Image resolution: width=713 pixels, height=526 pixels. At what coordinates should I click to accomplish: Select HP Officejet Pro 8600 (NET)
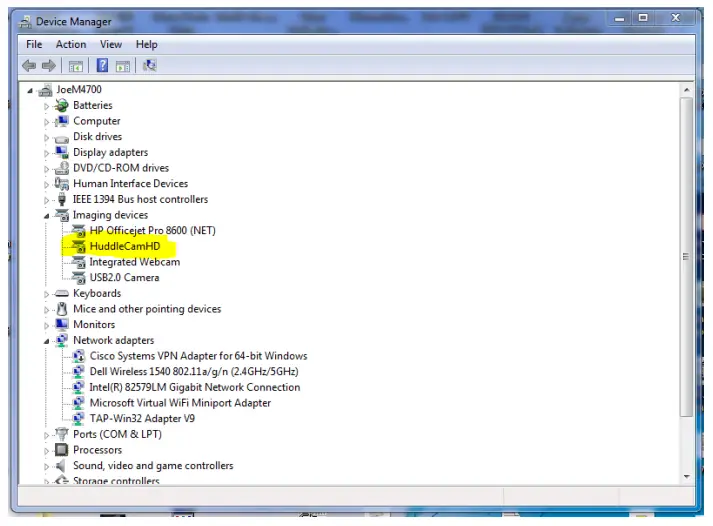152,230
